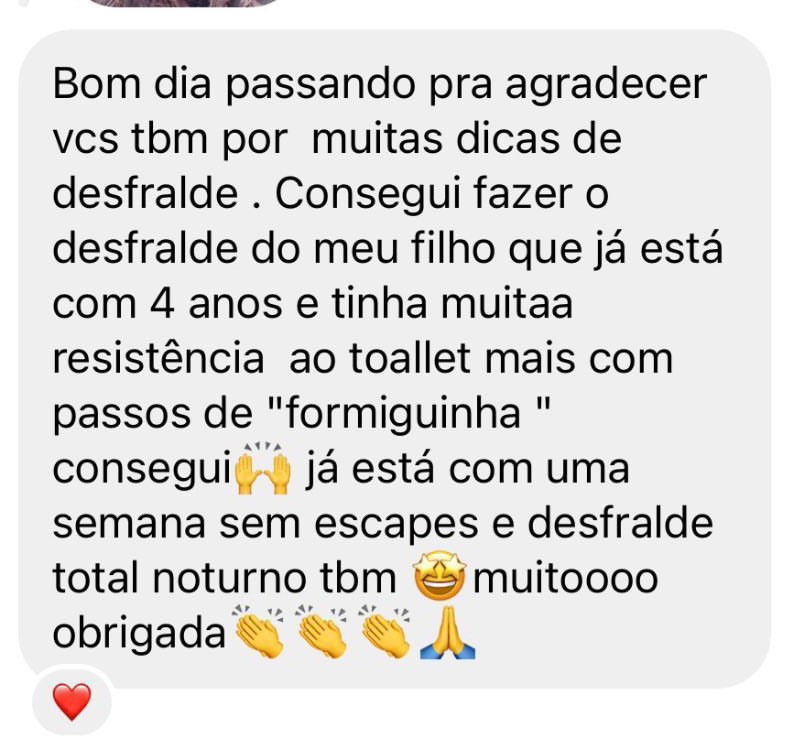Click the text "4 anos" in the message
Screen dimensions: 801x740
tap(217, 303)
